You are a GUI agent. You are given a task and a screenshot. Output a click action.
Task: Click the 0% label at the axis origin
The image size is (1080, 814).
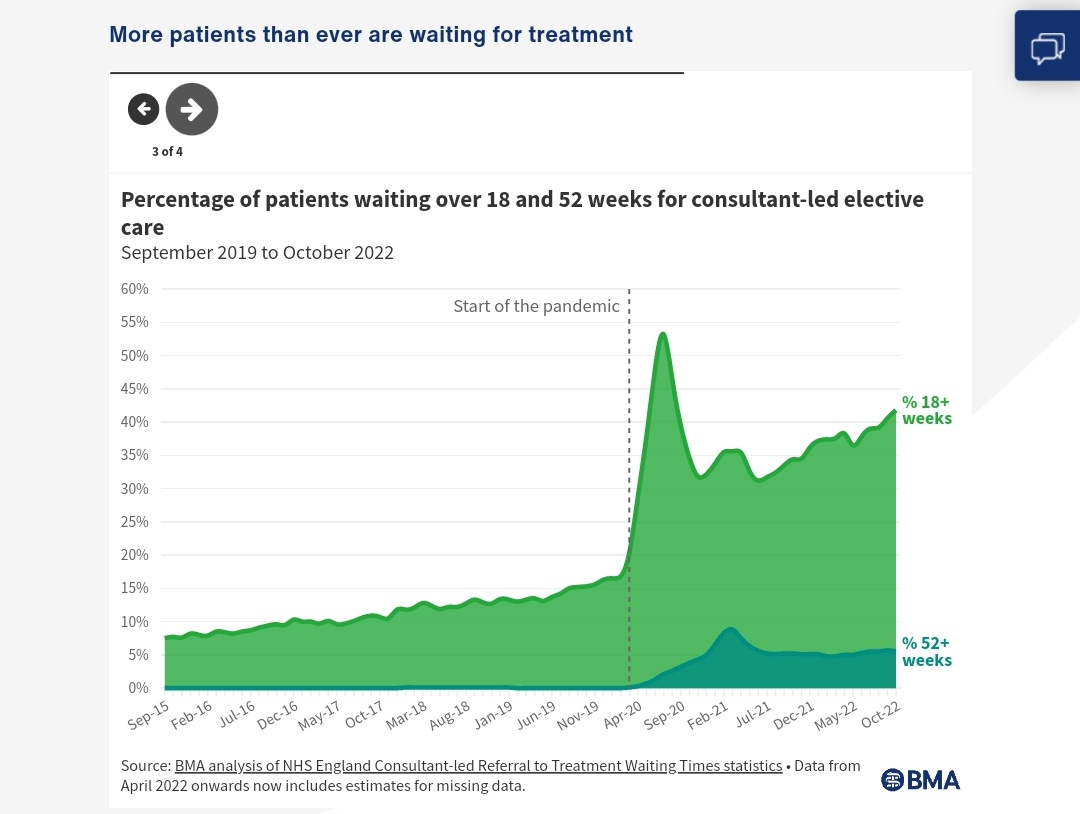tap(139, 687)
